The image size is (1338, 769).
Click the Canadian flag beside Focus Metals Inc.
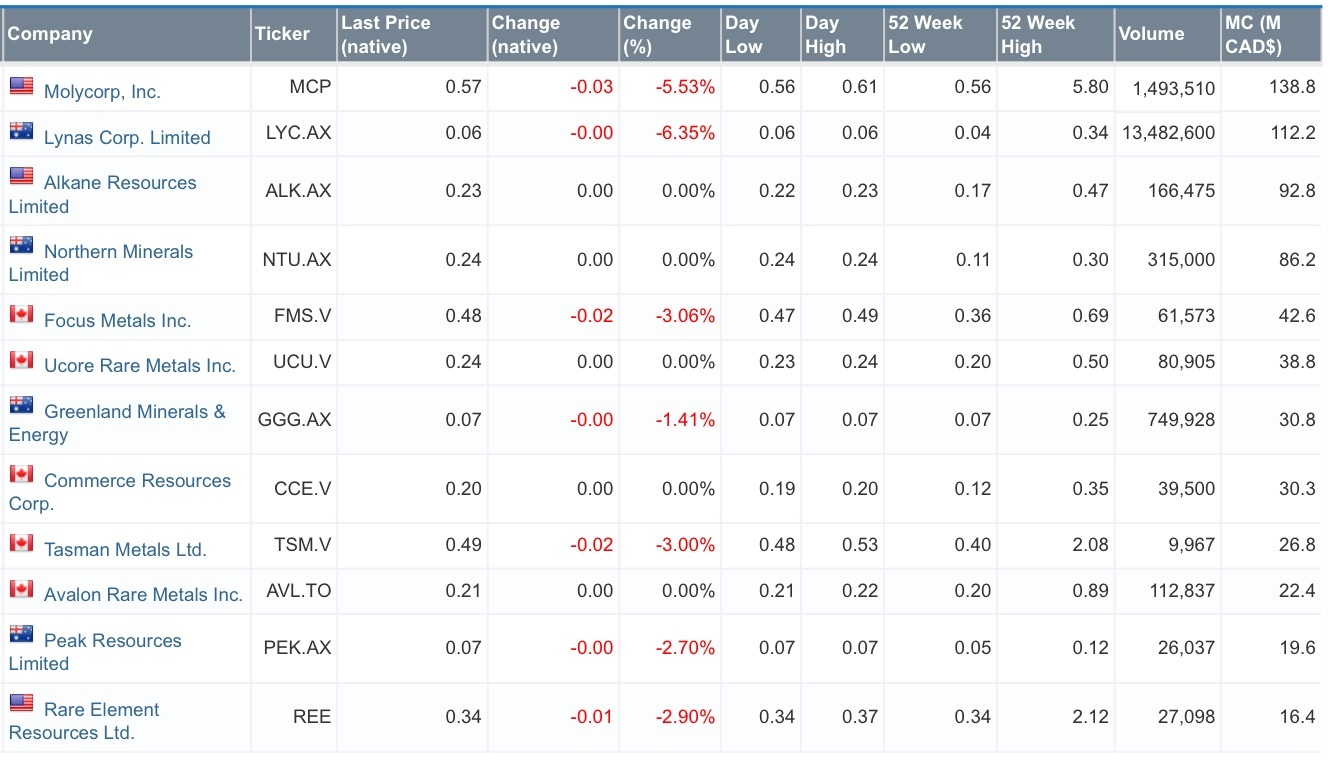click(x=21, y=315)
